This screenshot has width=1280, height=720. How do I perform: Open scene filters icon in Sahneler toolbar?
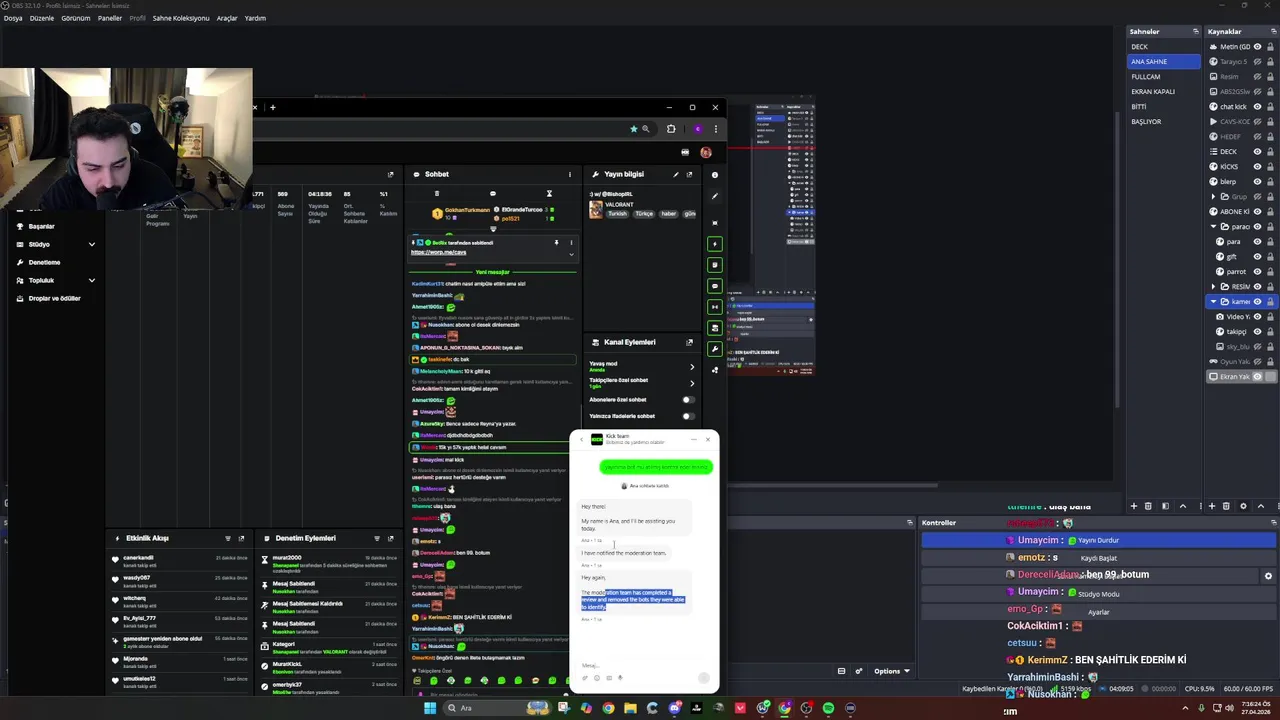1165,506
